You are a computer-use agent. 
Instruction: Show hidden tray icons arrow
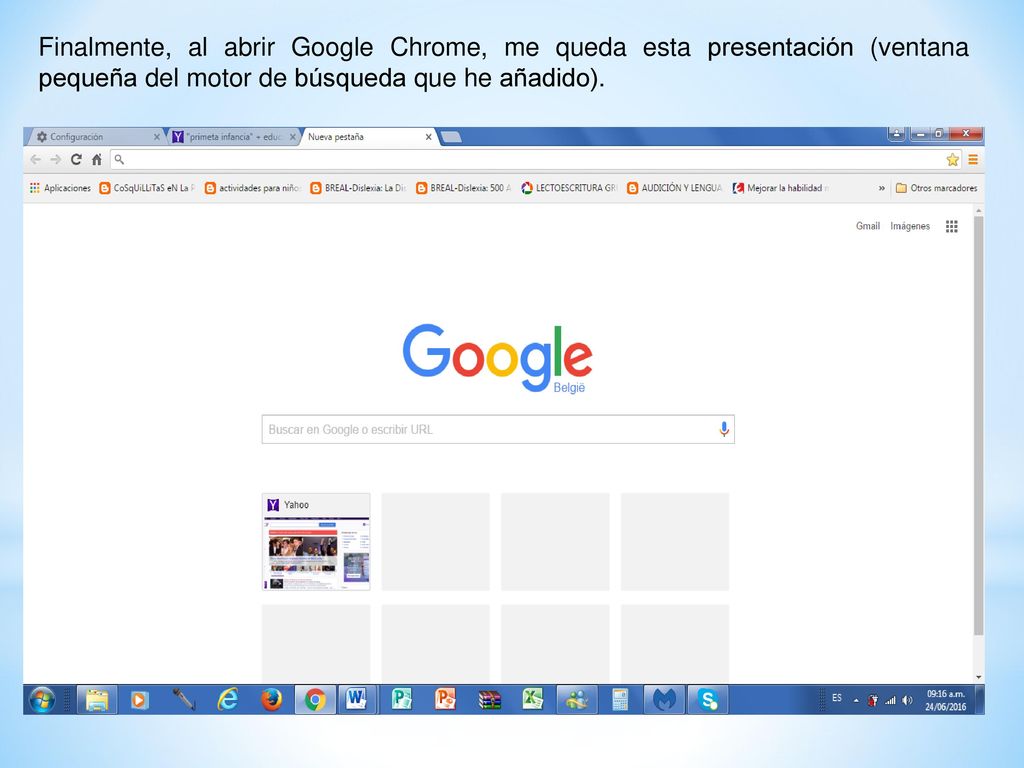[856, 700]
